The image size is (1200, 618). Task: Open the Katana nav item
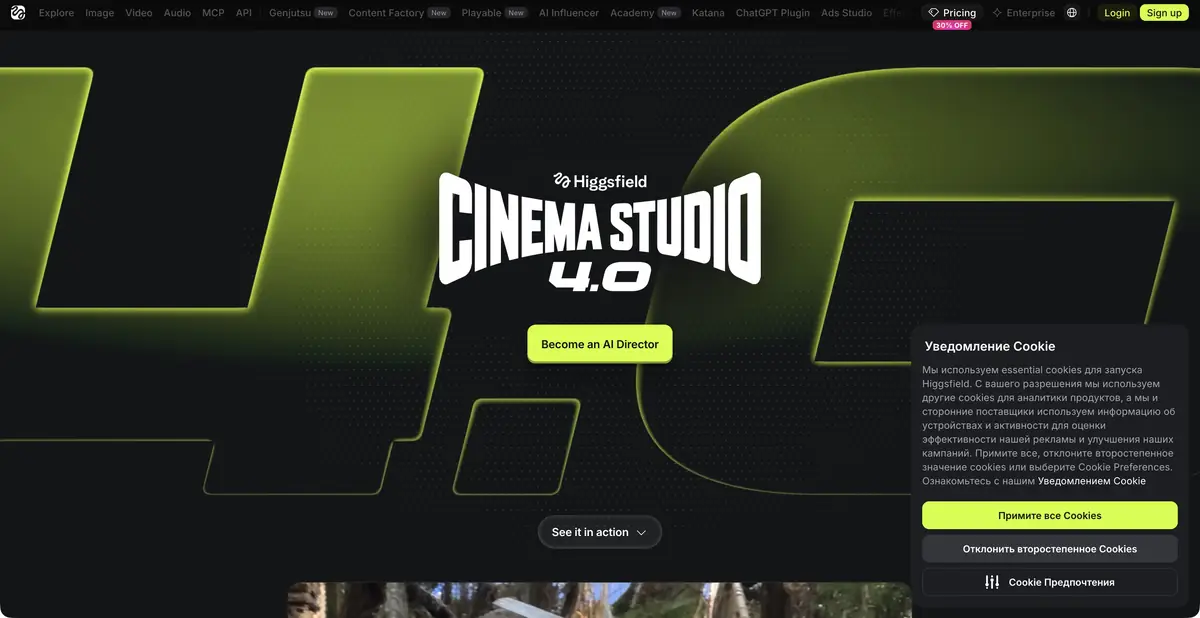(x=708, y=13)
